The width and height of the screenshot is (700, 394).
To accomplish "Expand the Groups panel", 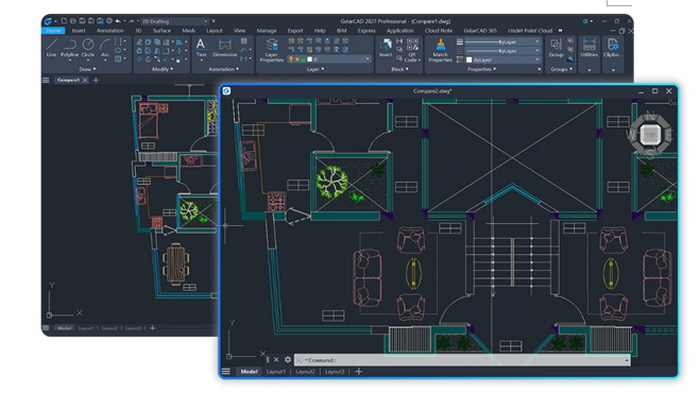I will (561, 69).
